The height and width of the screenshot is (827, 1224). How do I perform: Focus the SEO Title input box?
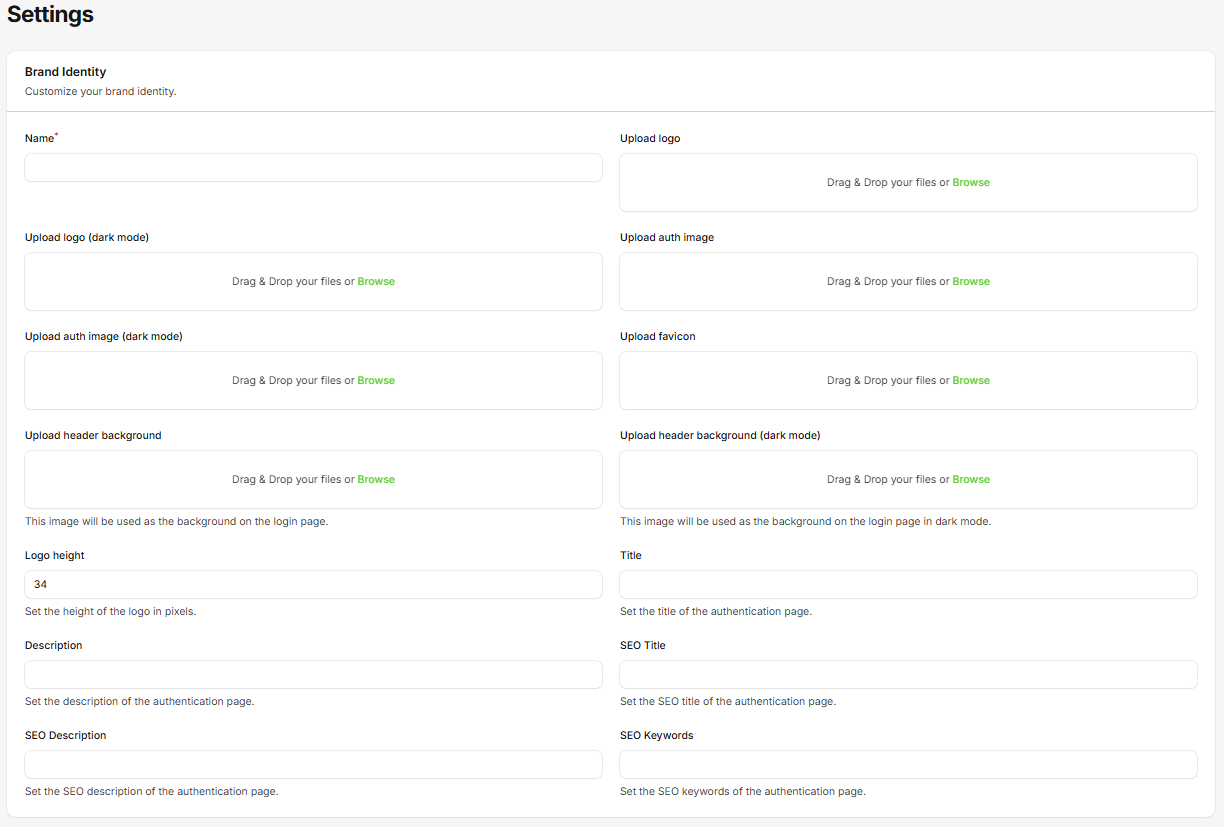908,674
